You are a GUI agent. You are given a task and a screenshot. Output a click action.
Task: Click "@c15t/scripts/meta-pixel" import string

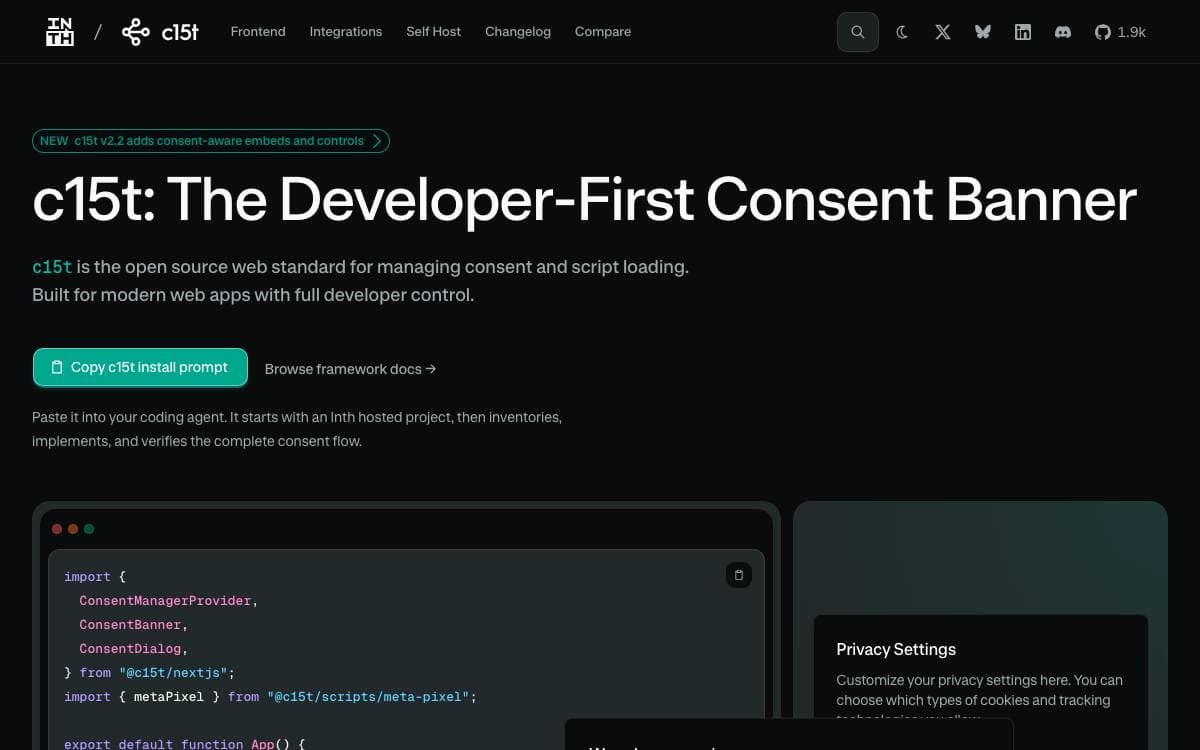368,697
